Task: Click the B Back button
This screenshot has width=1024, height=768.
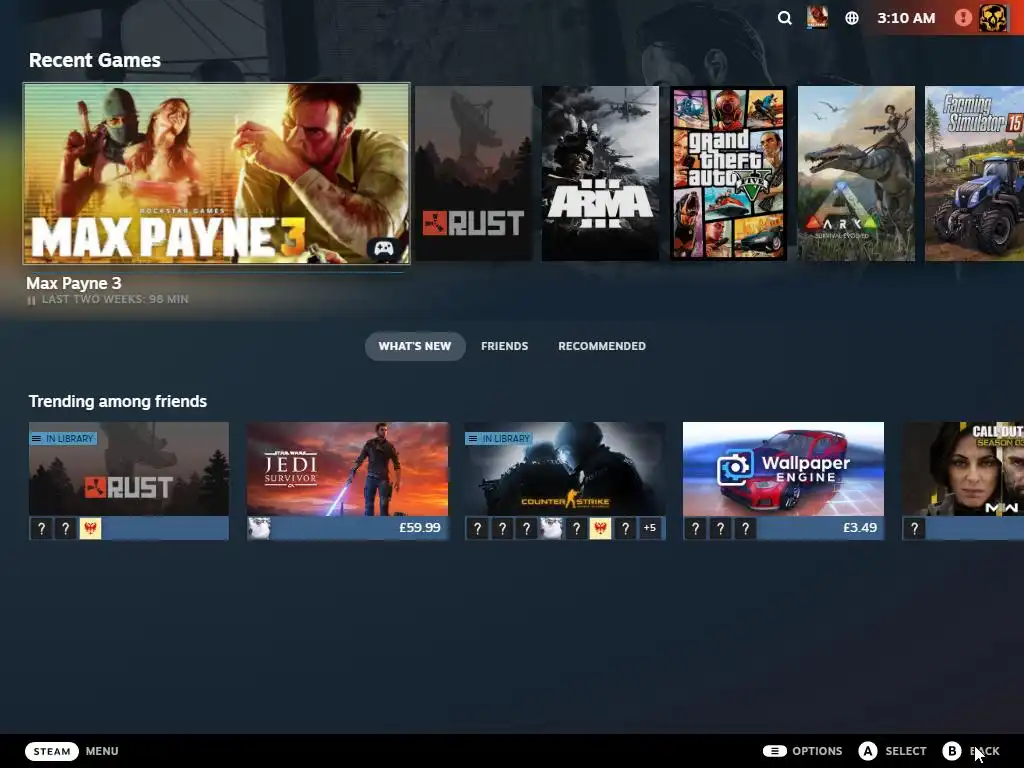Action: (x=952, y=751)
